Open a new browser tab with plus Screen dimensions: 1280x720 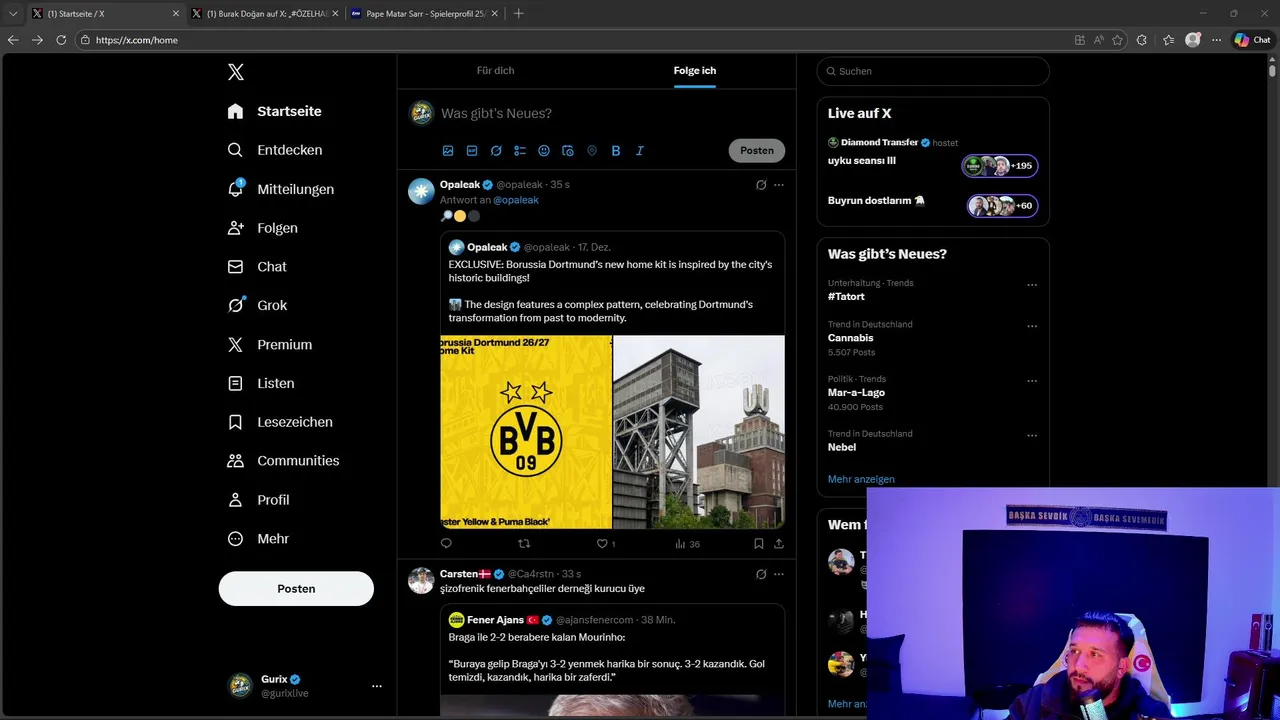[x=518, y=14]
